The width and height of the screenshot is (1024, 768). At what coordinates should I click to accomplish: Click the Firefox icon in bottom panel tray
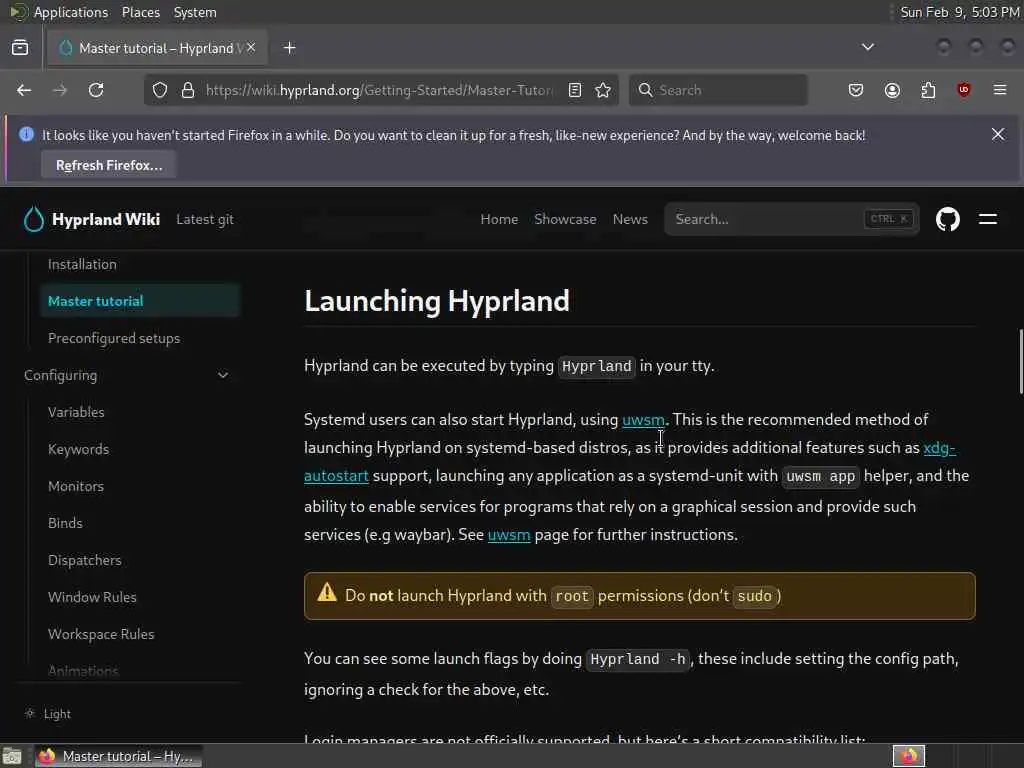tap(909, 756)
